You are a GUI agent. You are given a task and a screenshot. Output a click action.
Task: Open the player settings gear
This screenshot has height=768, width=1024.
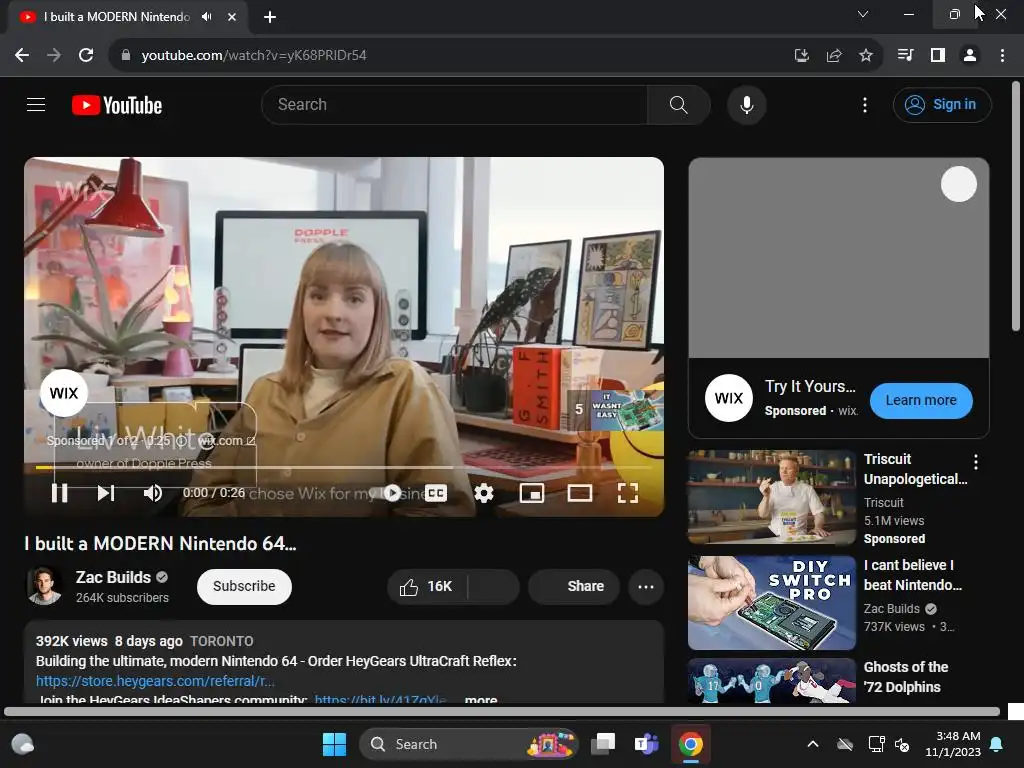483,493
